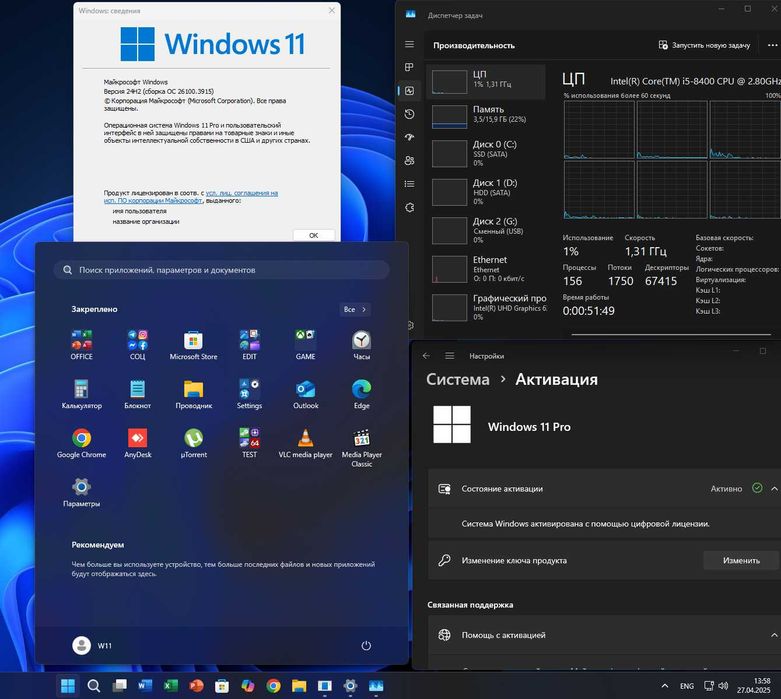Open Details page in Task Manager sidebar
Viewport: 781px width, 699px height.
point(409,184)
